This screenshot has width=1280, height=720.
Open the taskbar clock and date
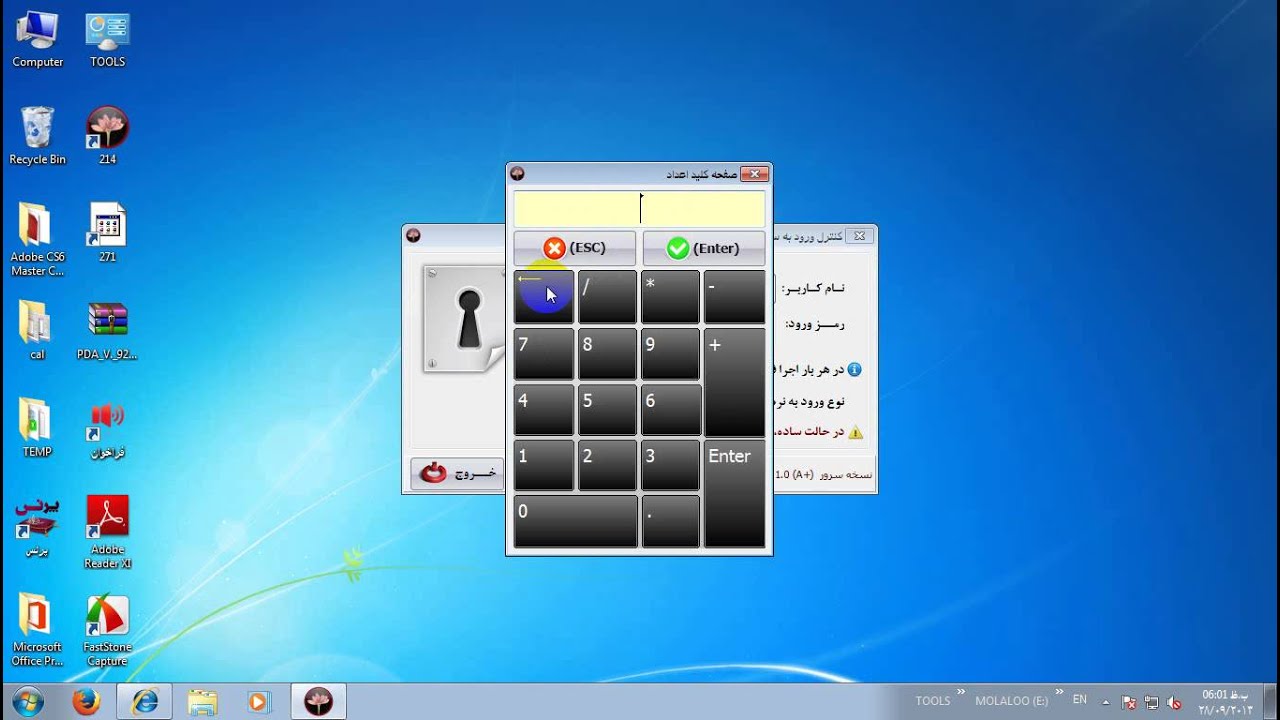(x=1226, y=701)
